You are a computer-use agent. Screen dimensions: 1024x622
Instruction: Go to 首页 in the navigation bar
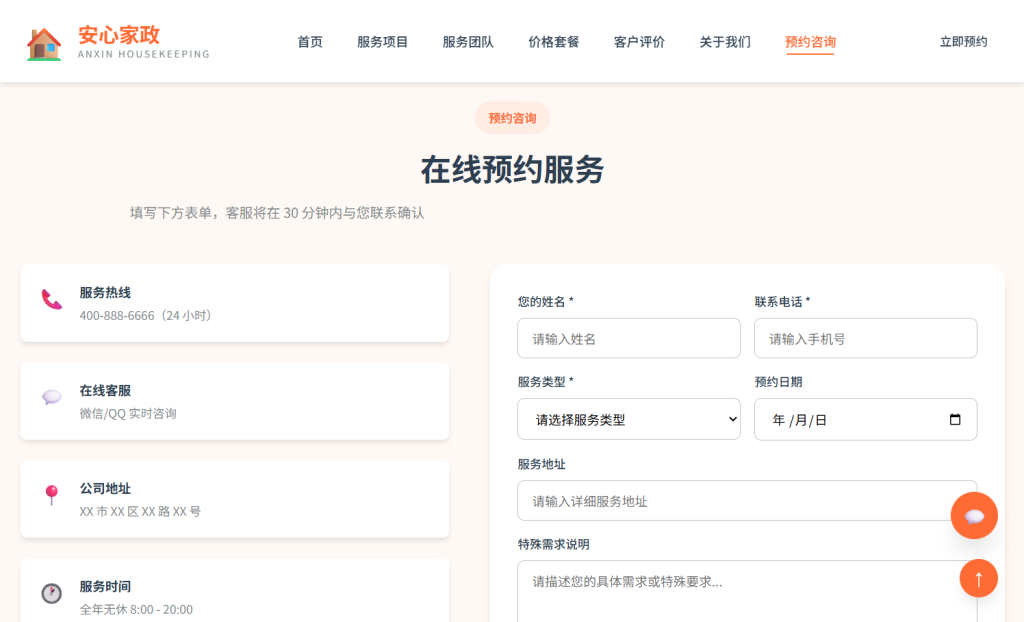[310, 42]
